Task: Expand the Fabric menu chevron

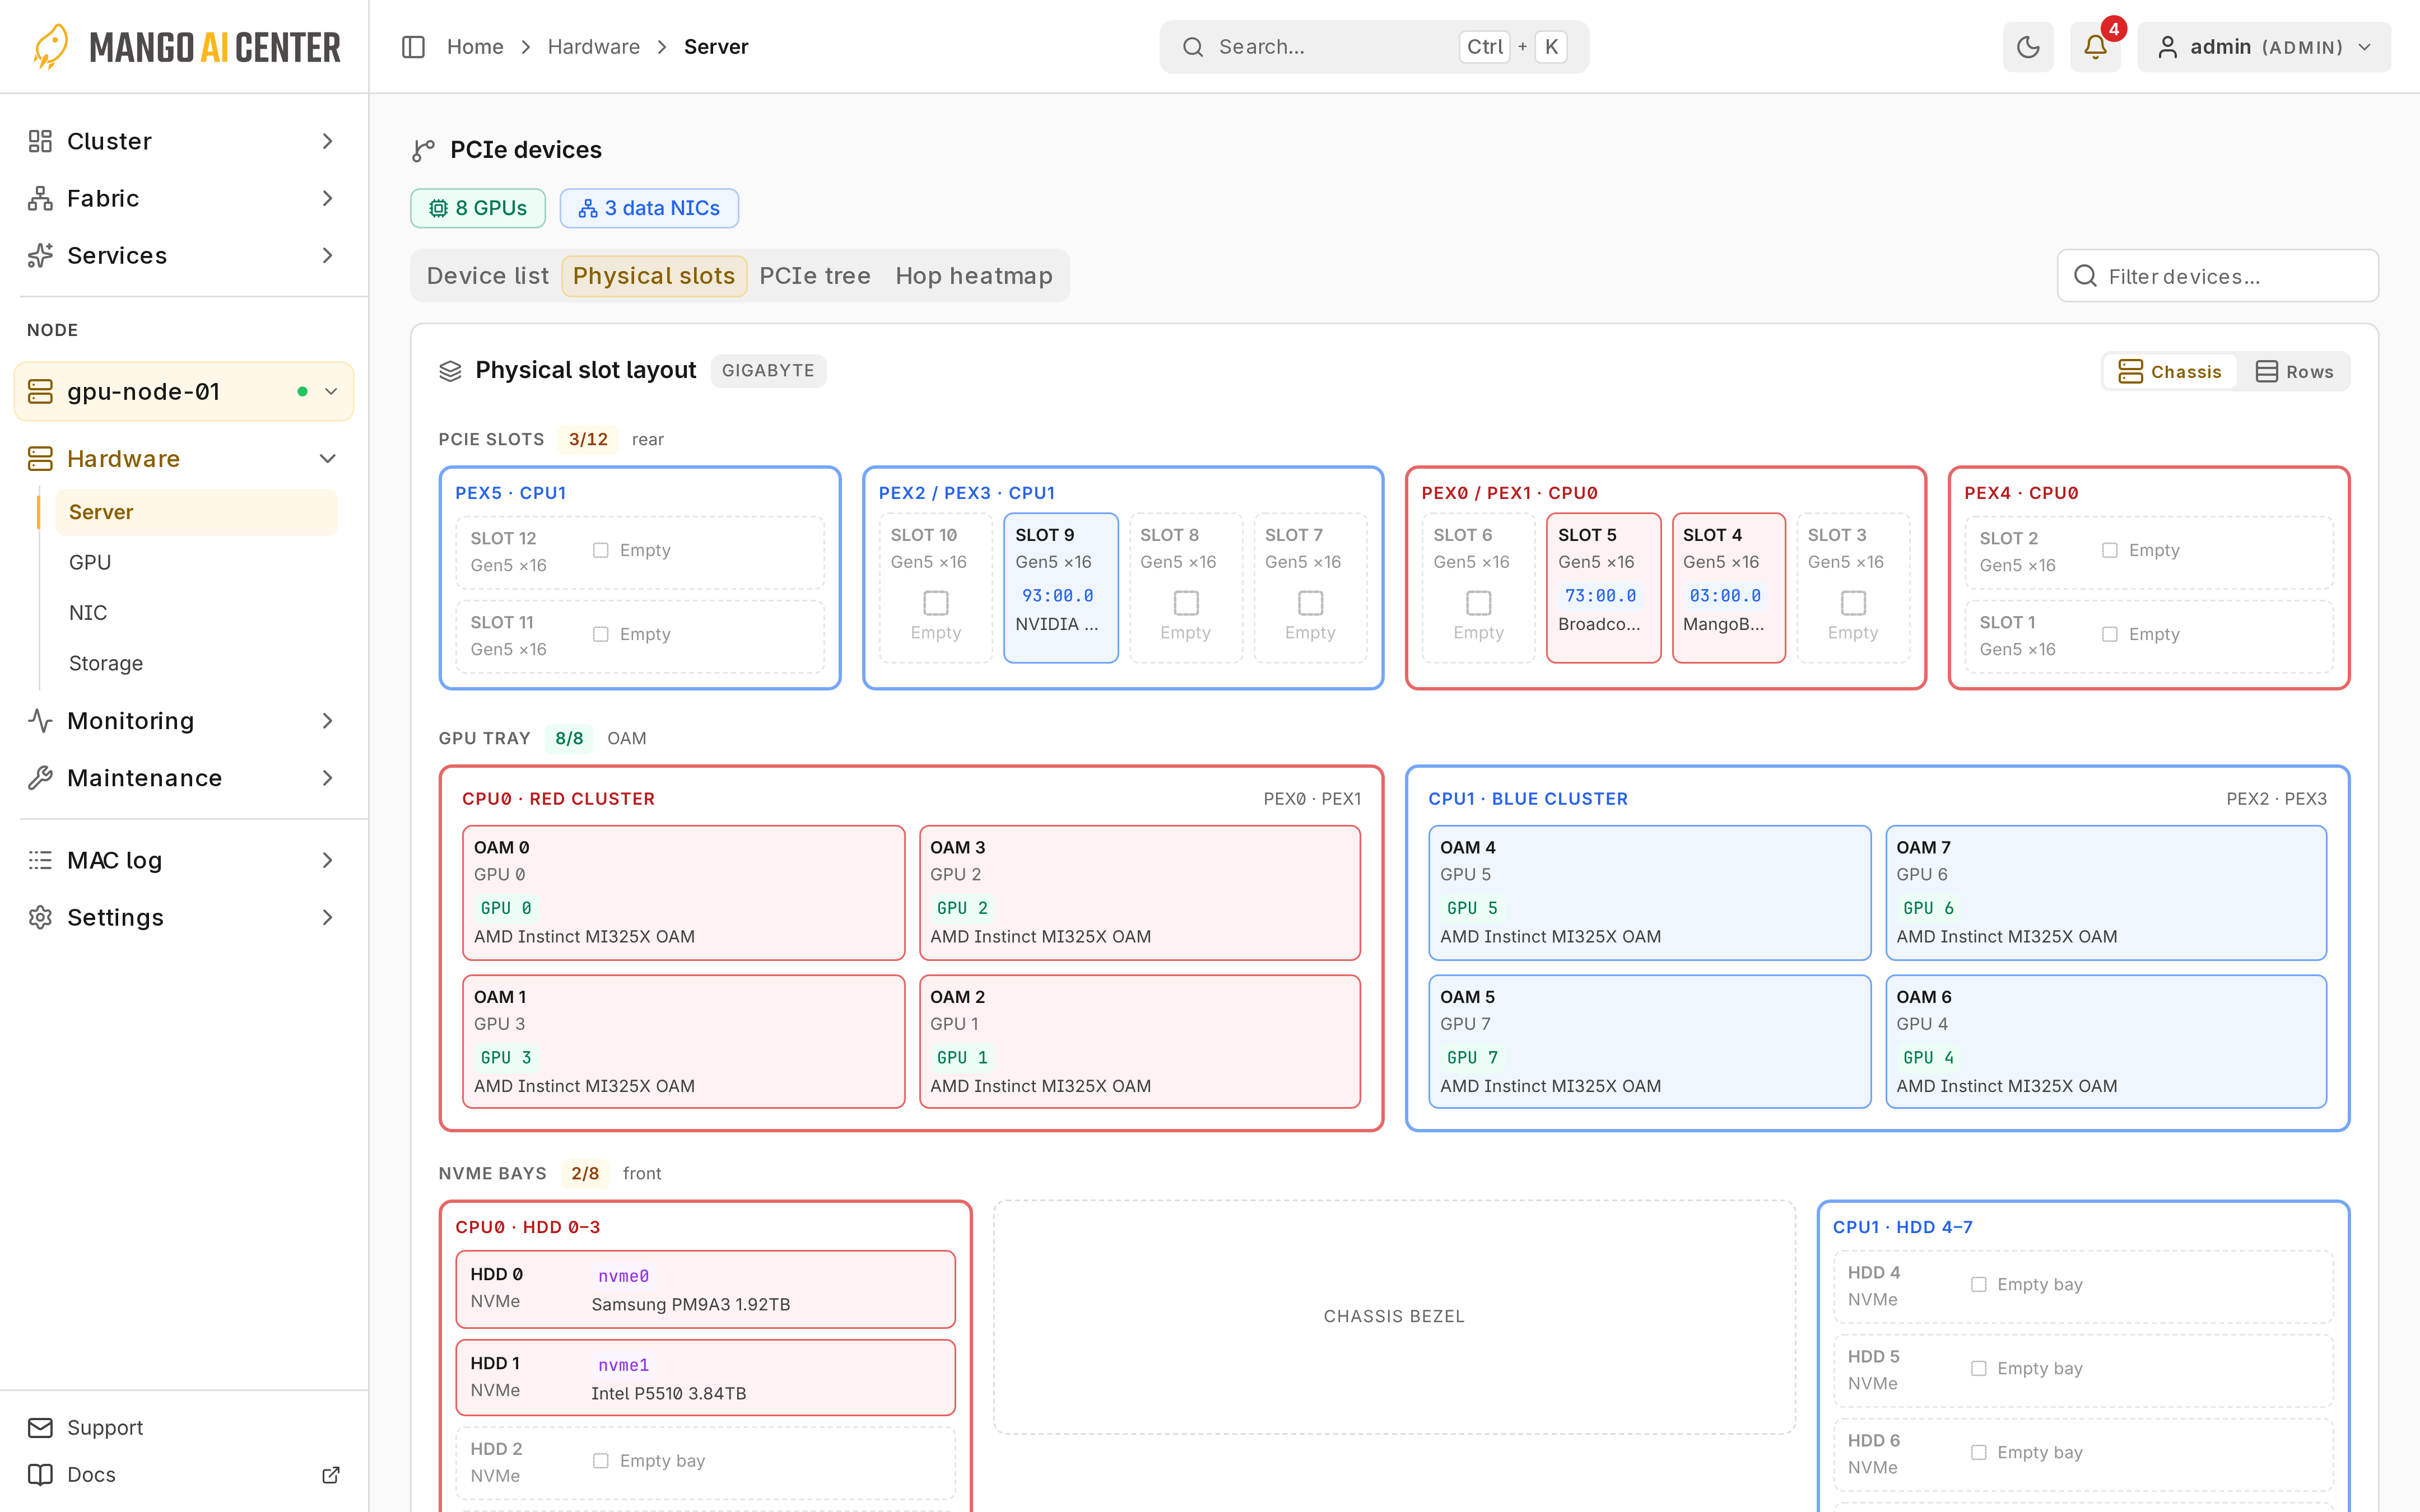Action: (327, 198)
